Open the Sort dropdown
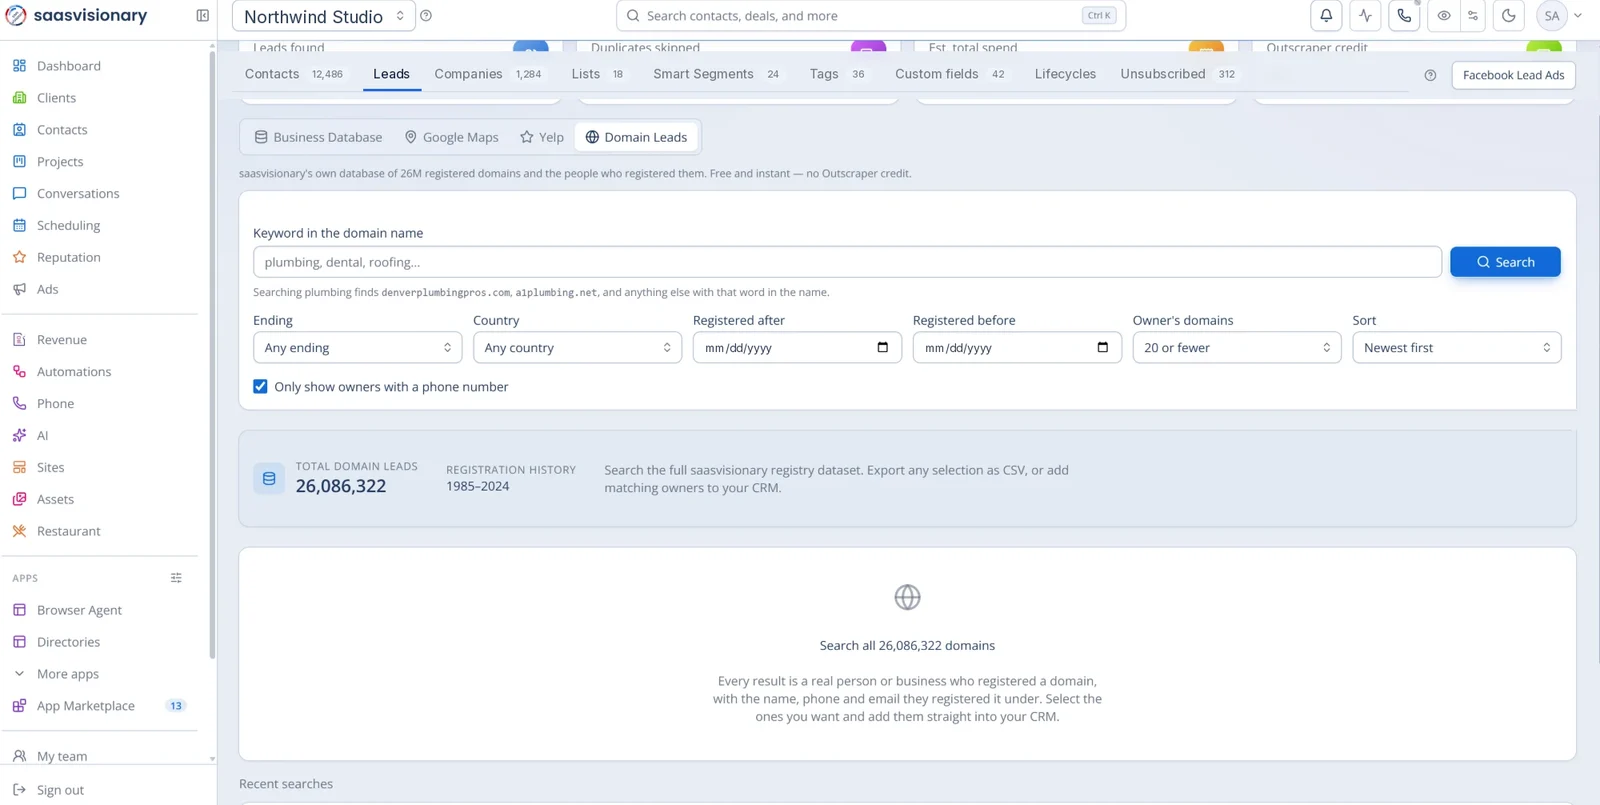 1457,348
